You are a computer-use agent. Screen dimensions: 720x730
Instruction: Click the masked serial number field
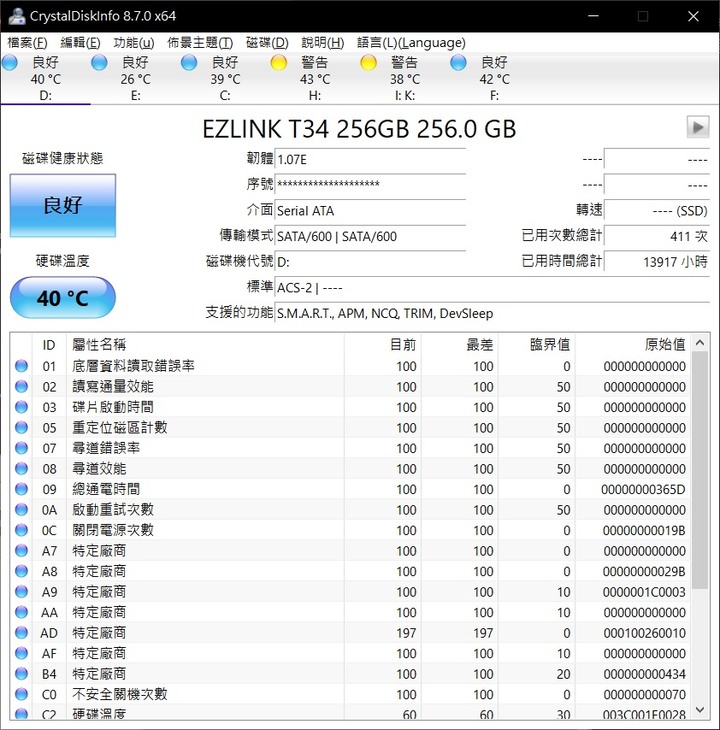[x=370, y=185]
